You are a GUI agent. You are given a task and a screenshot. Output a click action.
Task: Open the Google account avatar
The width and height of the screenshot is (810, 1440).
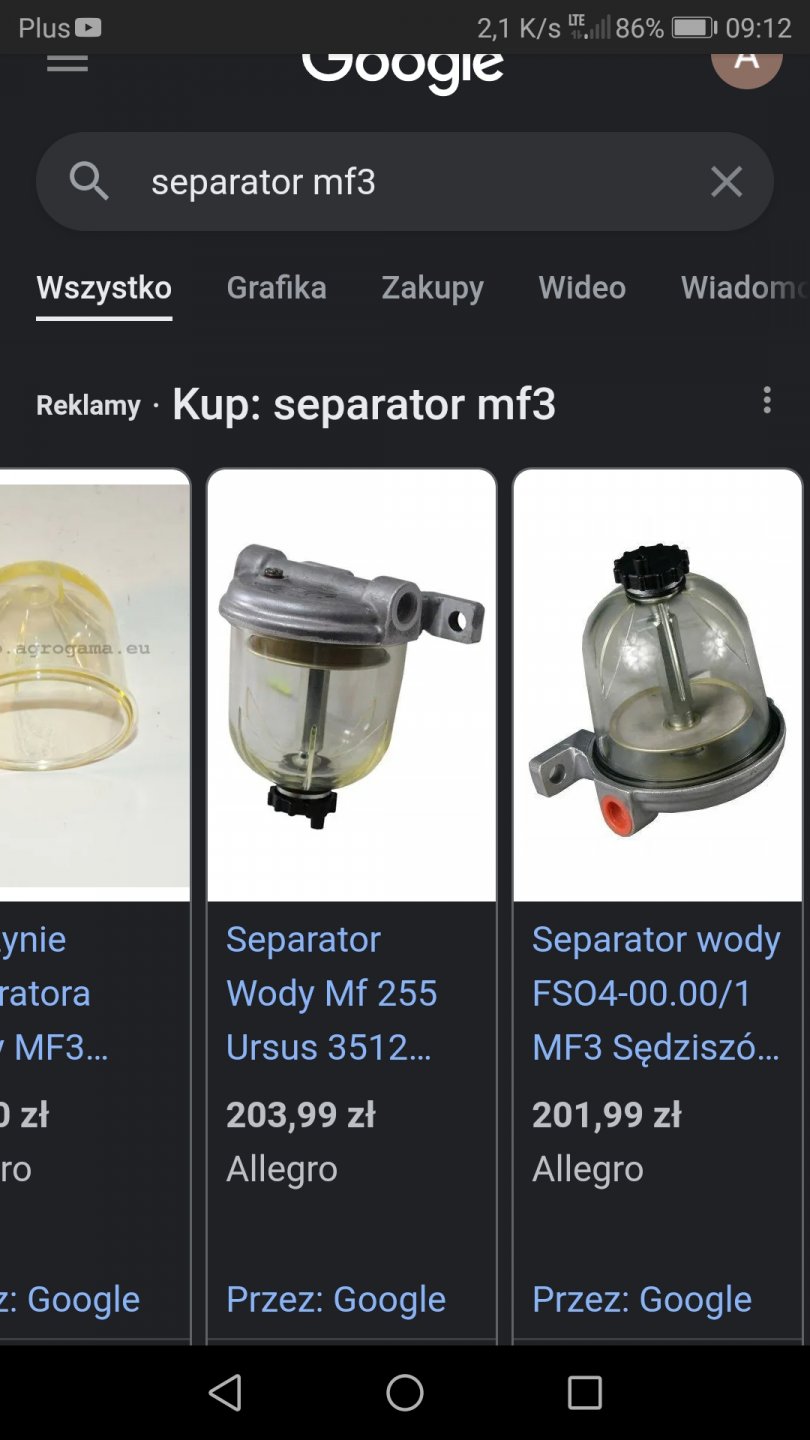(746, 64)
